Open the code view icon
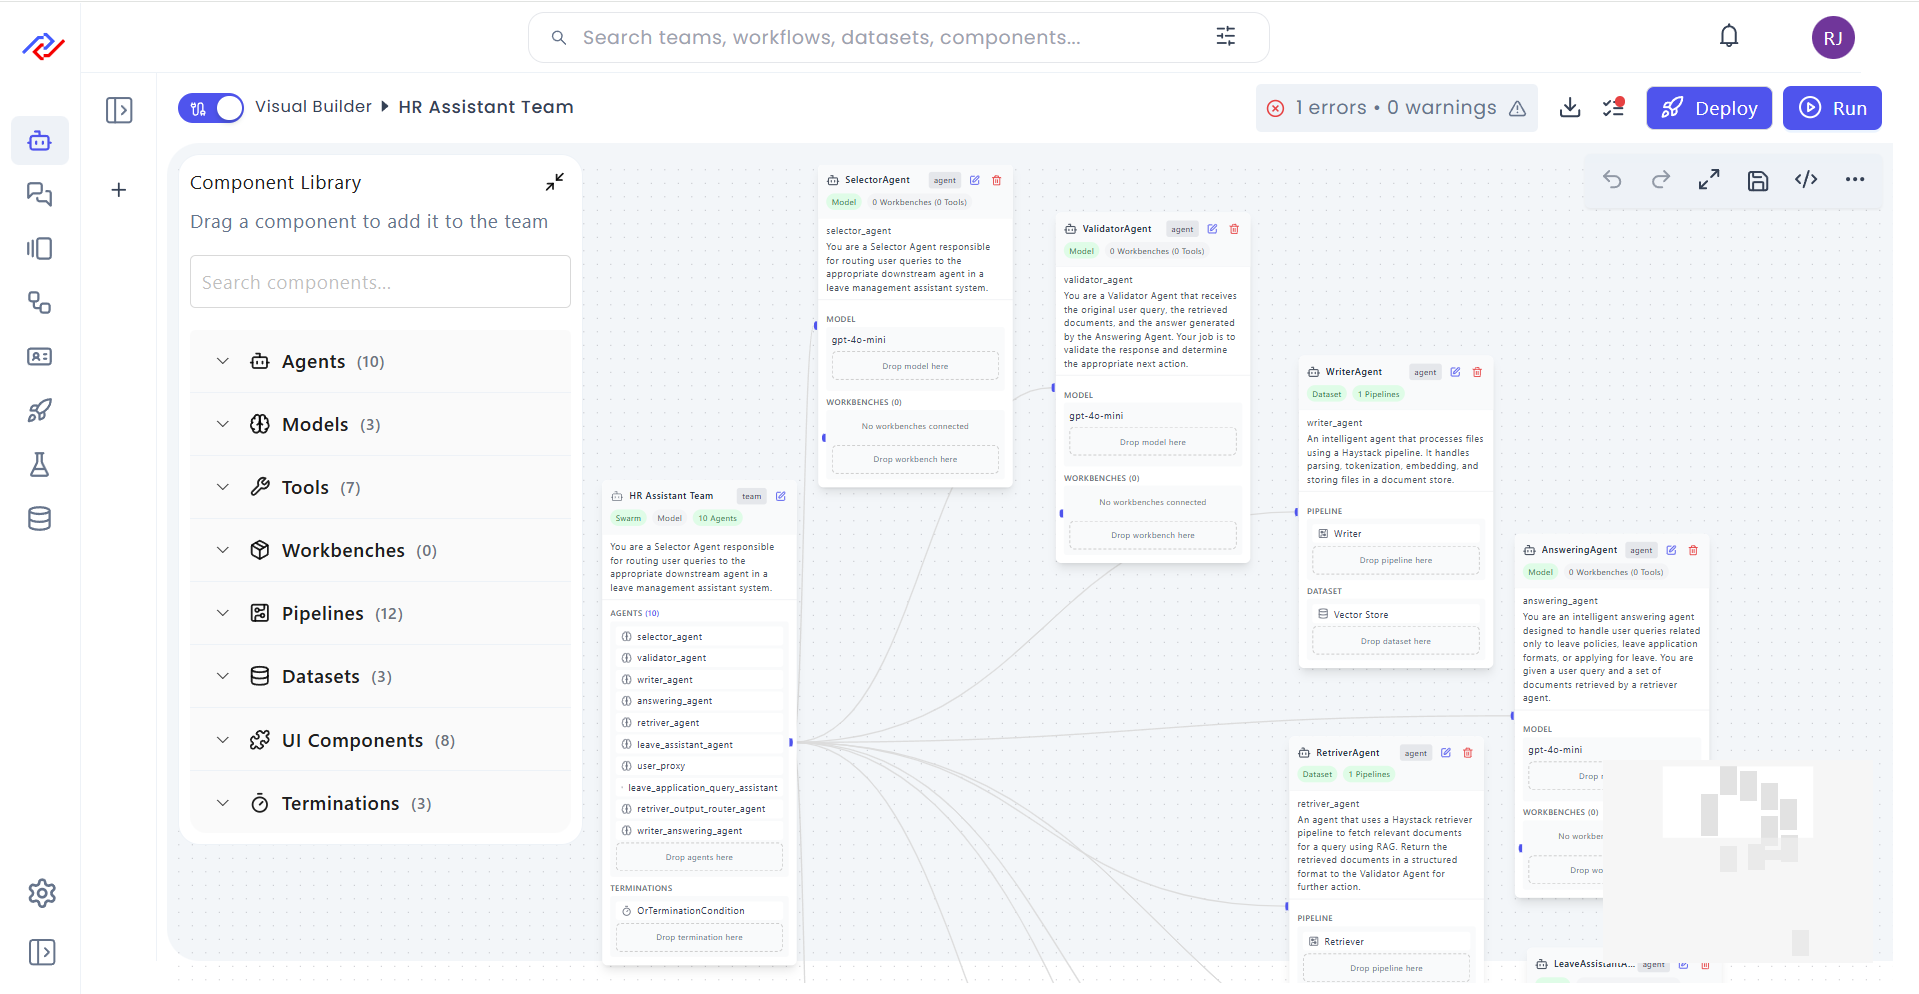 (1806, 180)
